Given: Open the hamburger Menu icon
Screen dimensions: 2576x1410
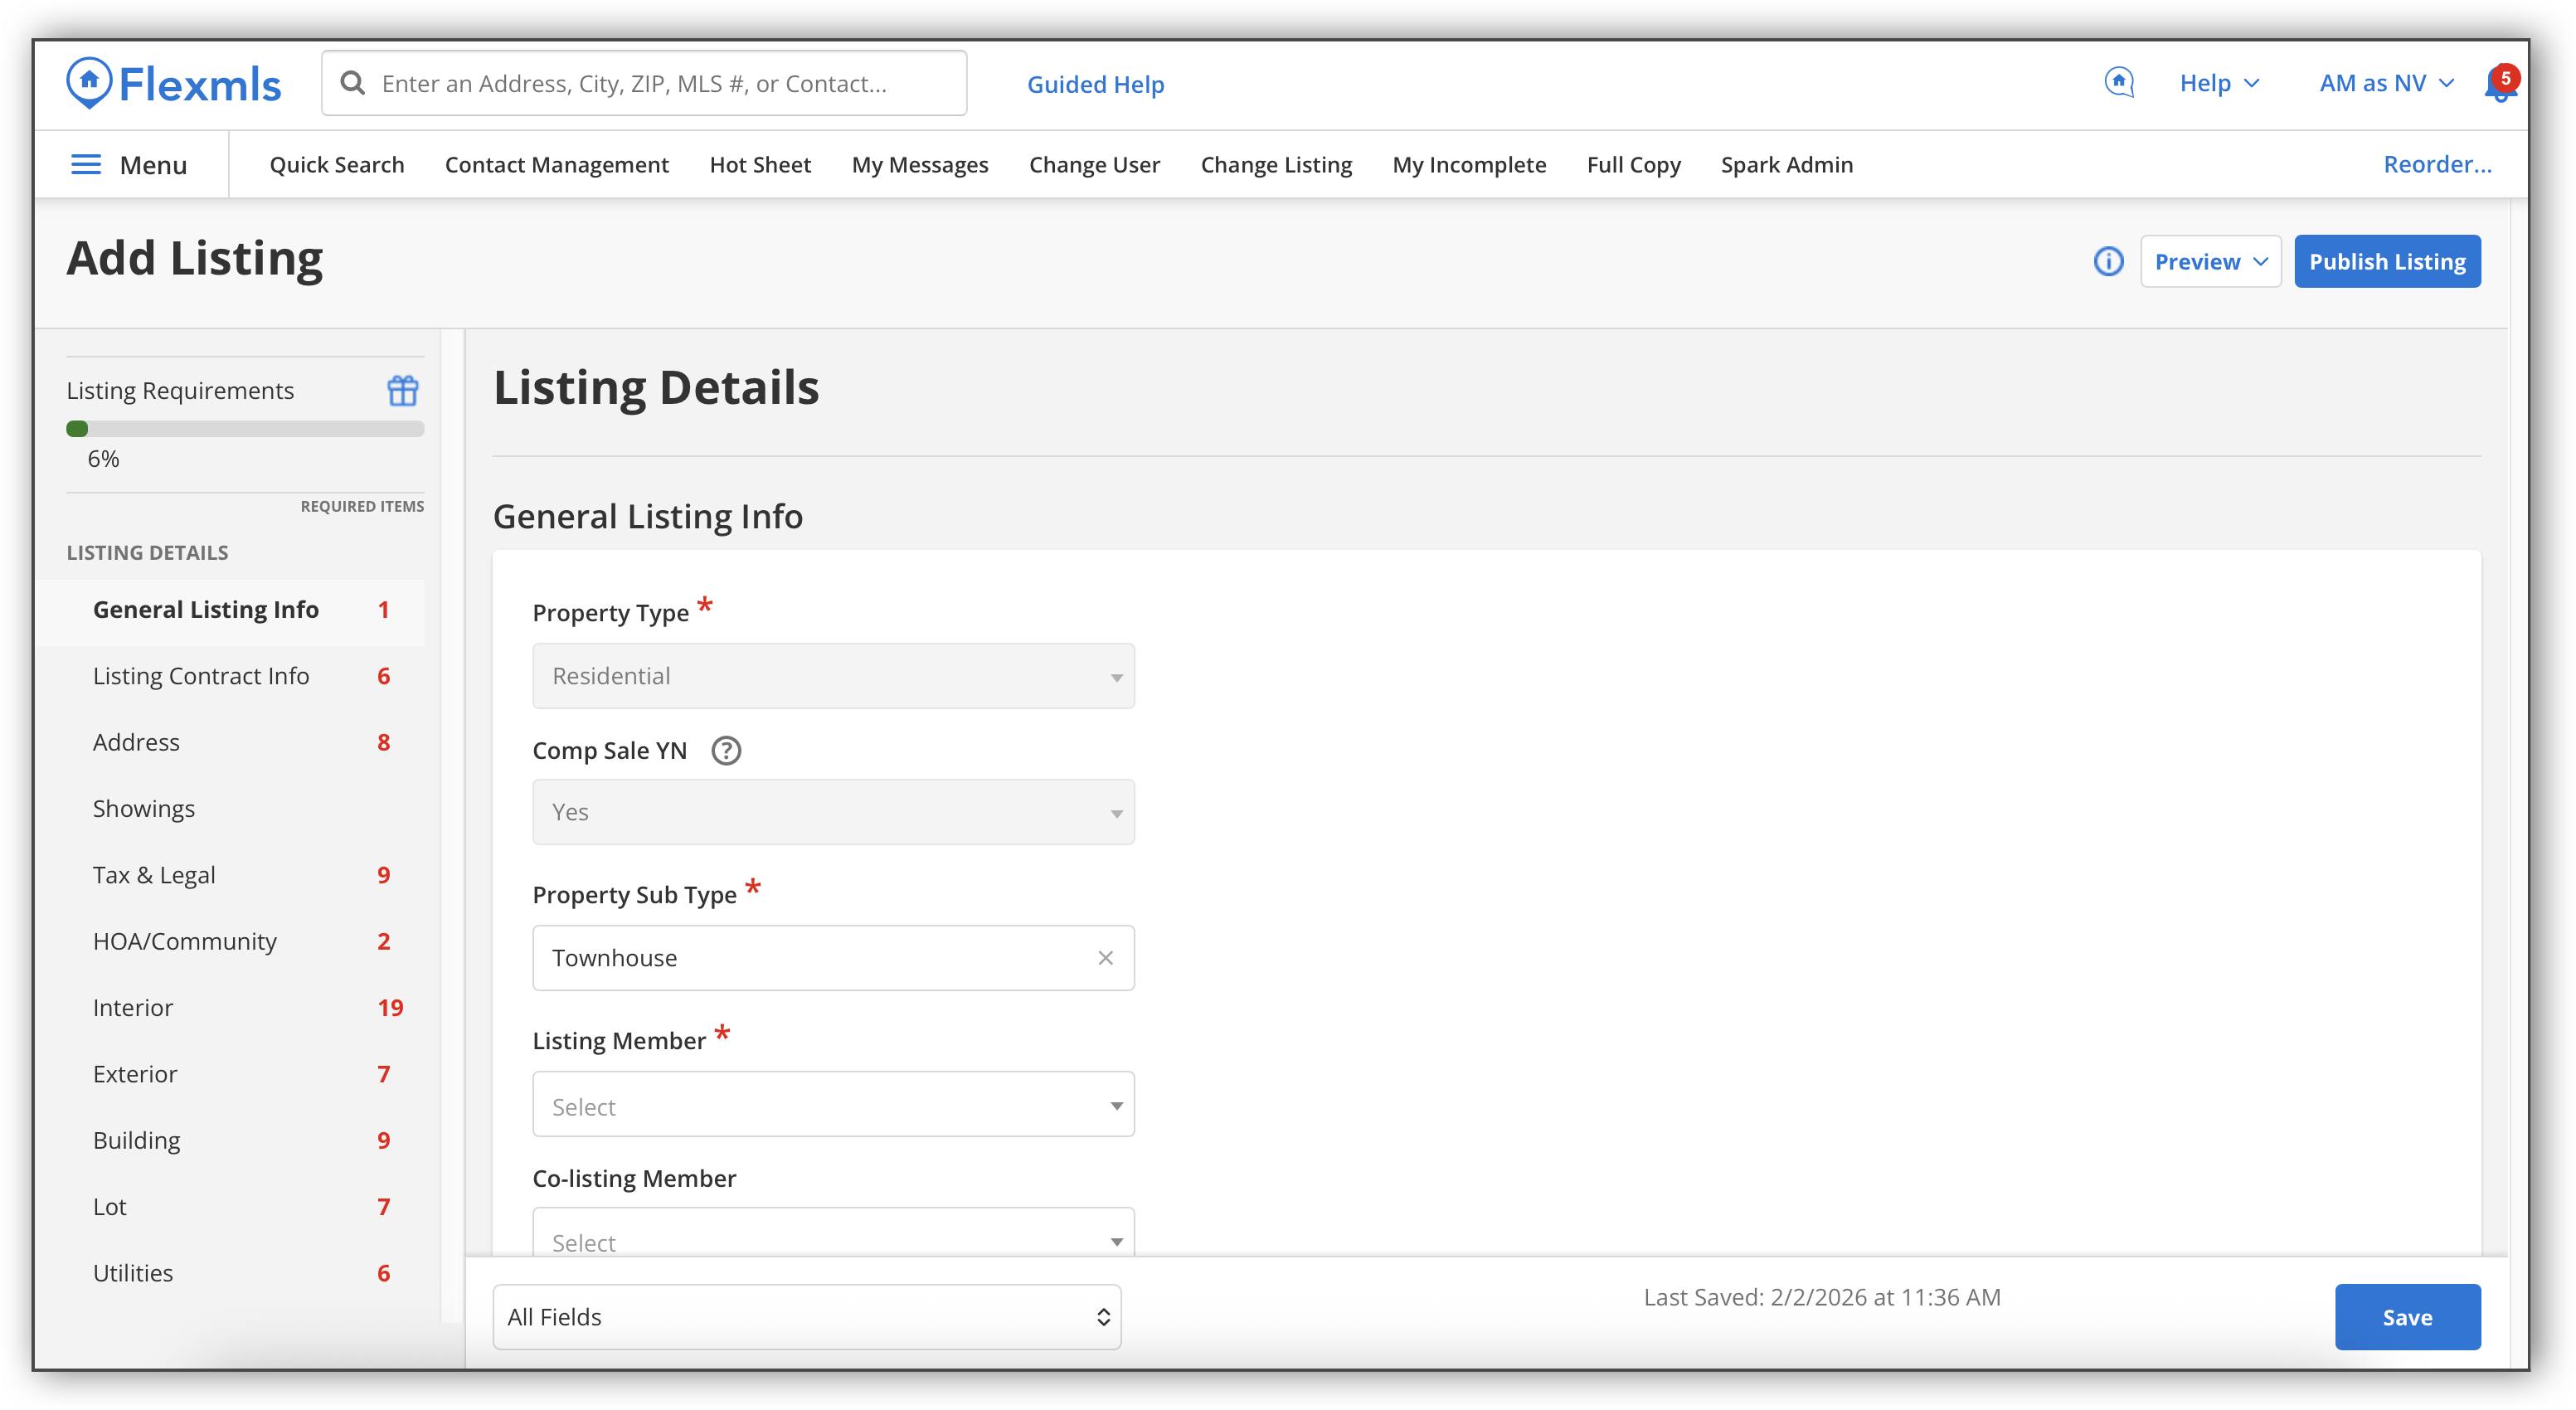Looking at the screenshot, I should point(86,164).
